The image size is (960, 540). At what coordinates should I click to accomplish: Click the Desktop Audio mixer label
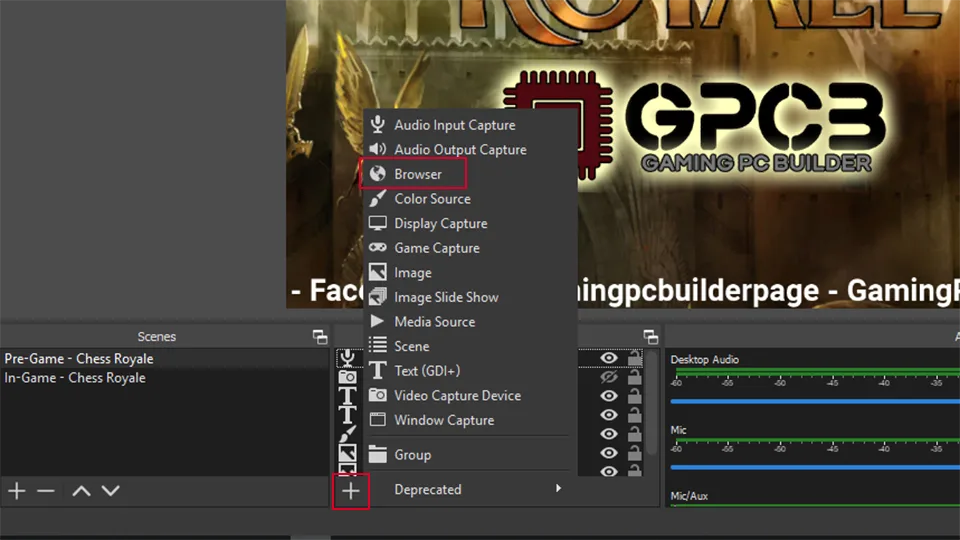(x=704, y=359)
